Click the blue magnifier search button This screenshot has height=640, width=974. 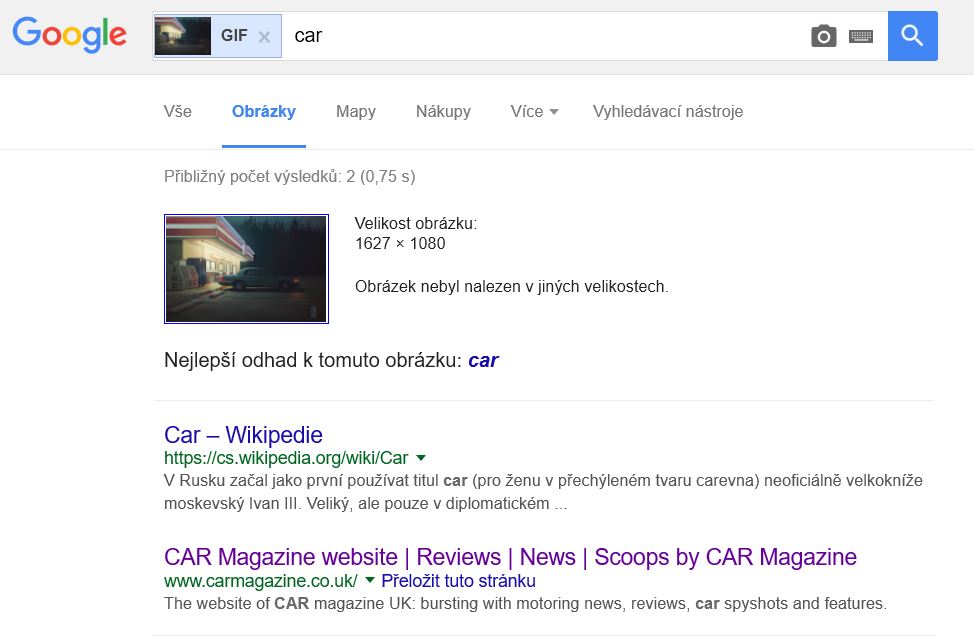pos(913,36)
